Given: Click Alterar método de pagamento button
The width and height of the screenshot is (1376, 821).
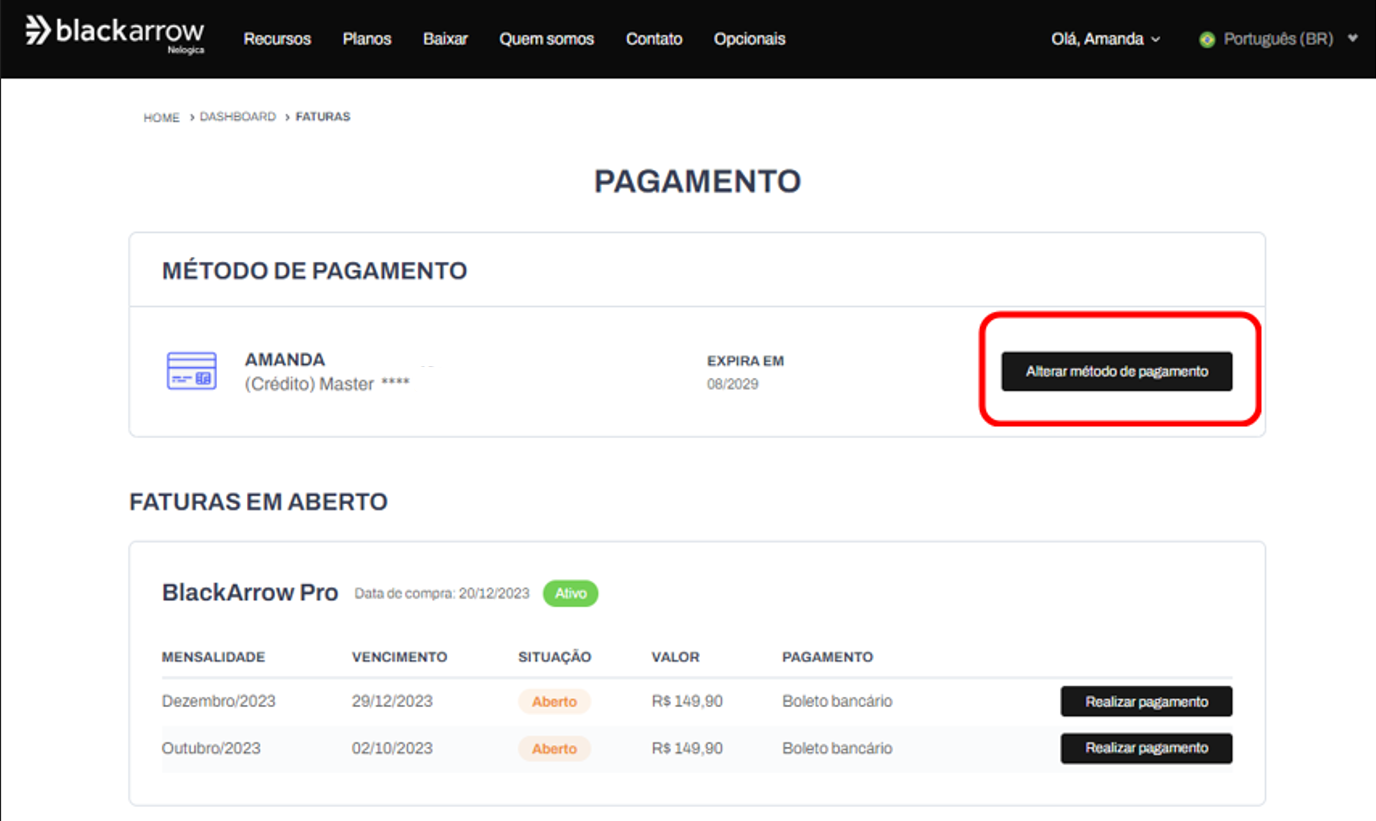Looking at the screenshot, I should click(x=1116, y=371).
